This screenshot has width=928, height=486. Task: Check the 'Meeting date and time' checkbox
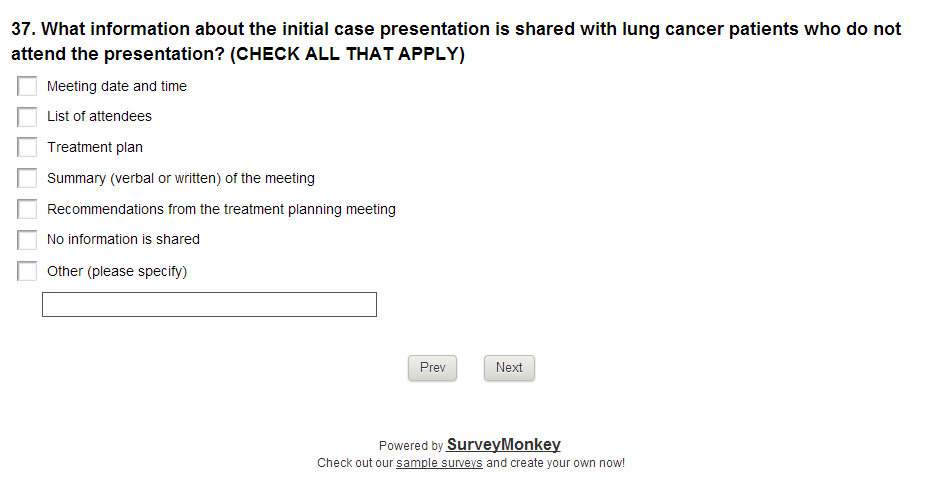[27, 87]
